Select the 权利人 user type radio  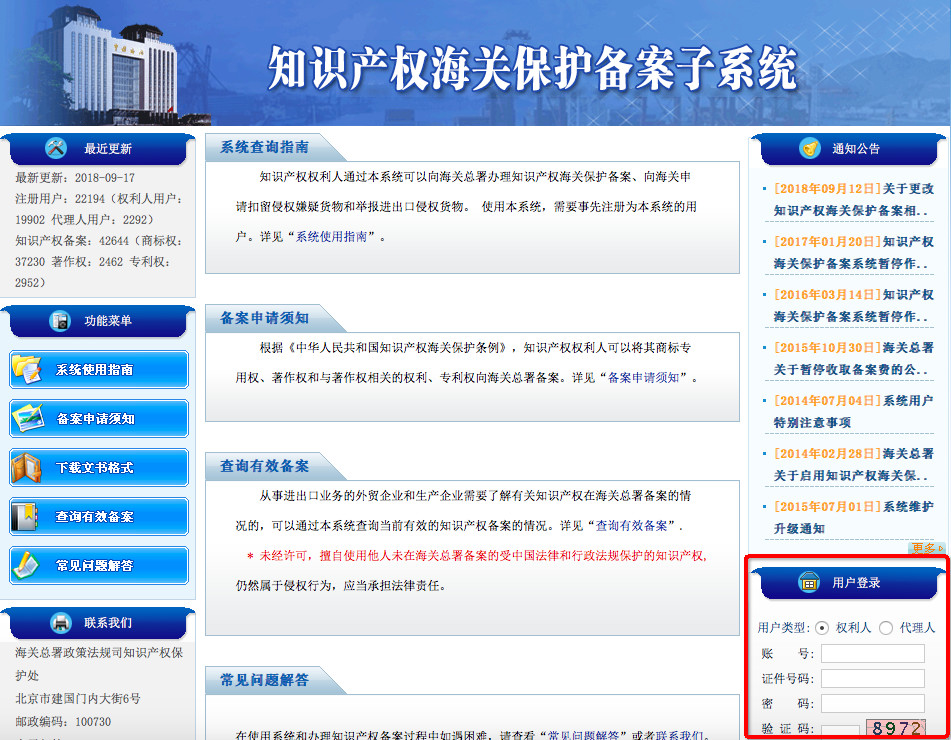click(x=822, y=628)
